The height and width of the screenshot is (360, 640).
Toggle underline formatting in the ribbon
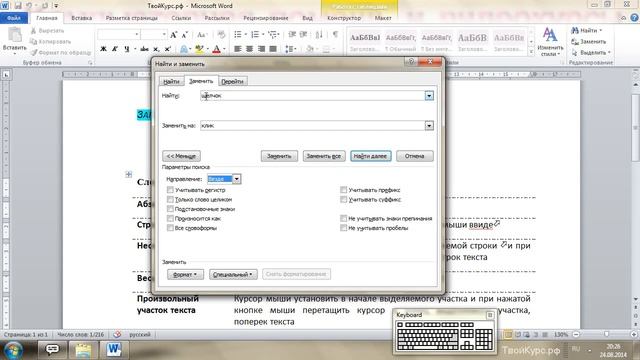click(127, 49)
